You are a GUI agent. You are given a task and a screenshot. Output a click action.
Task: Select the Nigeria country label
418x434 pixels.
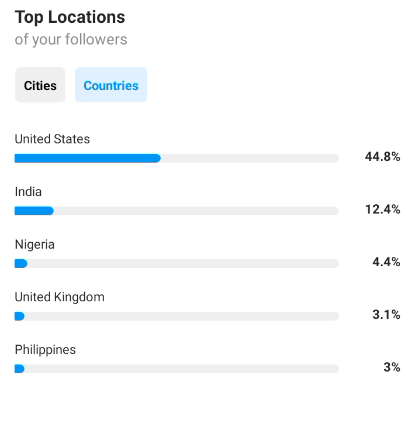click(x=35, y=245)
